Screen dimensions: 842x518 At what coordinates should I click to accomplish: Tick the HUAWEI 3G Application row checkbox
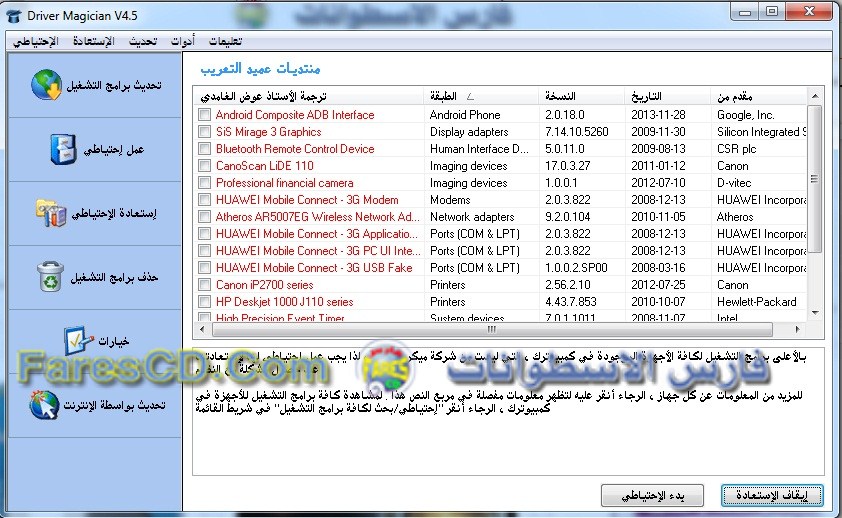[x=204, y=234]
